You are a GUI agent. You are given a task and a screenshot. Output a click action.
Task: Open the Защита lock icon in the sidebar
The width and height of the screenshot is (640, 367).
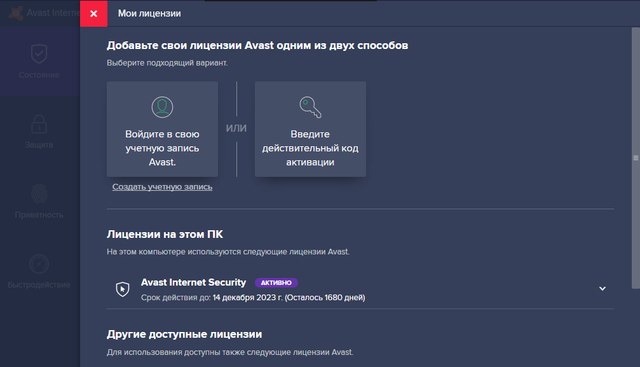pyautogui.click(x=39, y=124)
